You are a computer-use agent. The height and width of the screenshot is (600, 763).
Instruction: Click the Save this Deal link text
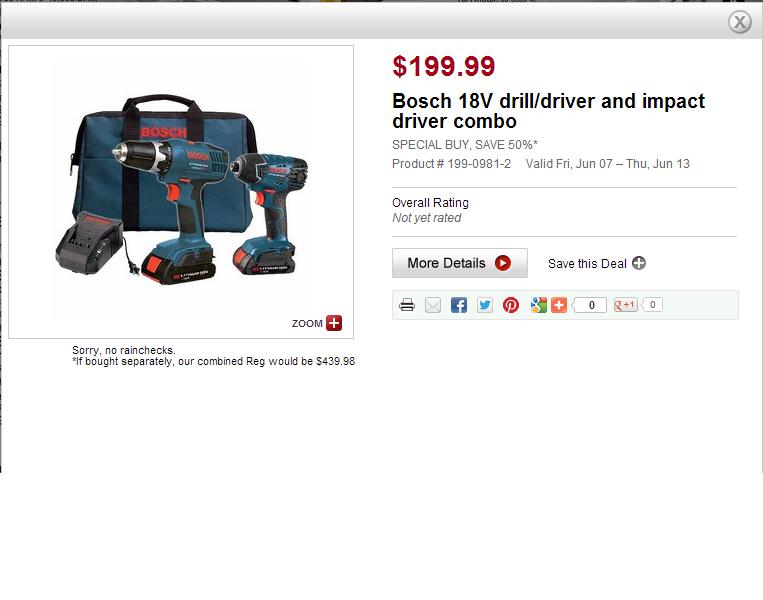(587, 263)
